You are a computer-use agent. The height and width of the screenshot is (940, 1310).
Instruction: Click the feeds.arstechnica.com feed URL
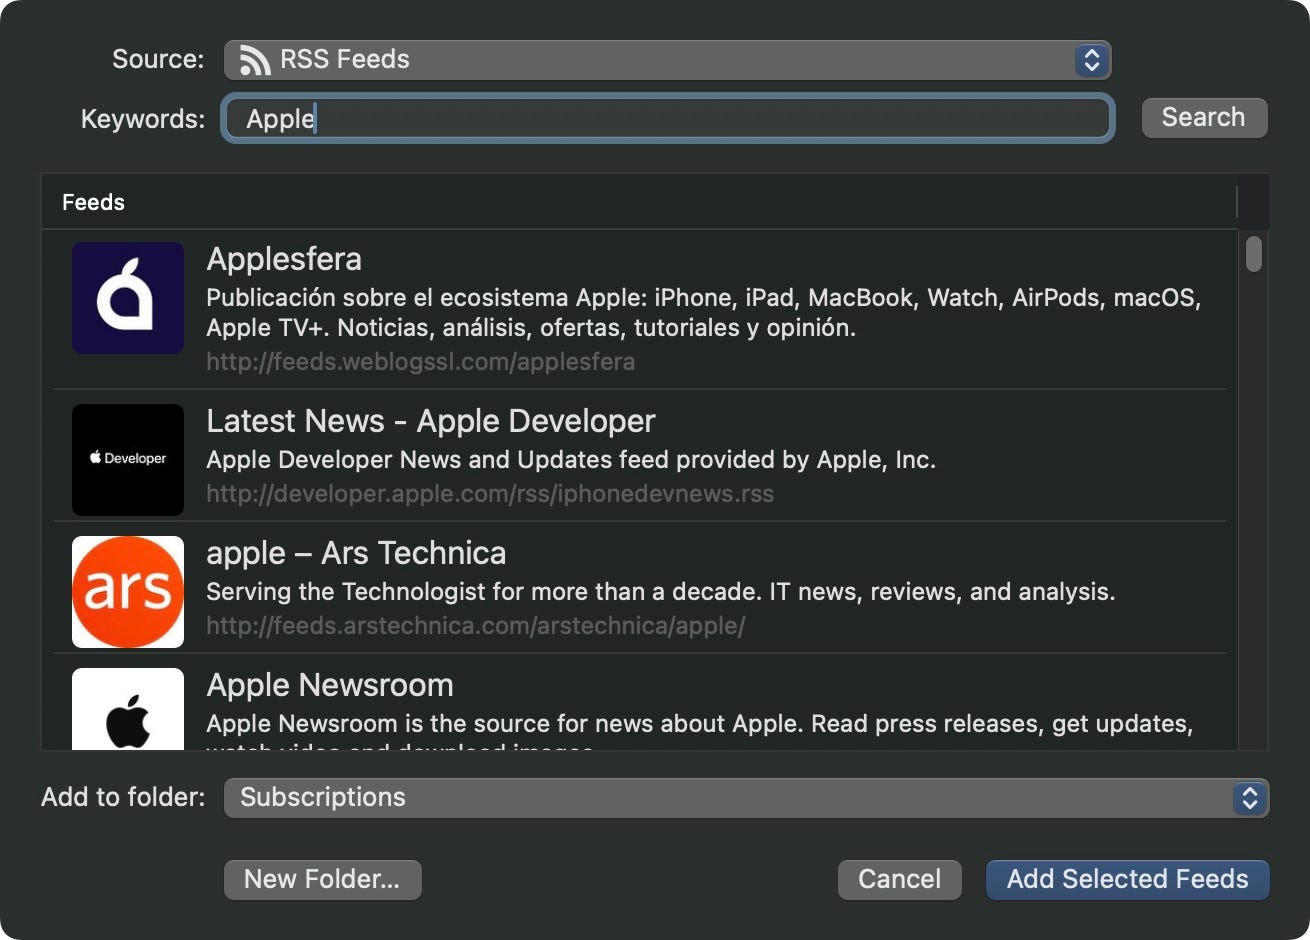(x=476, y=625)
